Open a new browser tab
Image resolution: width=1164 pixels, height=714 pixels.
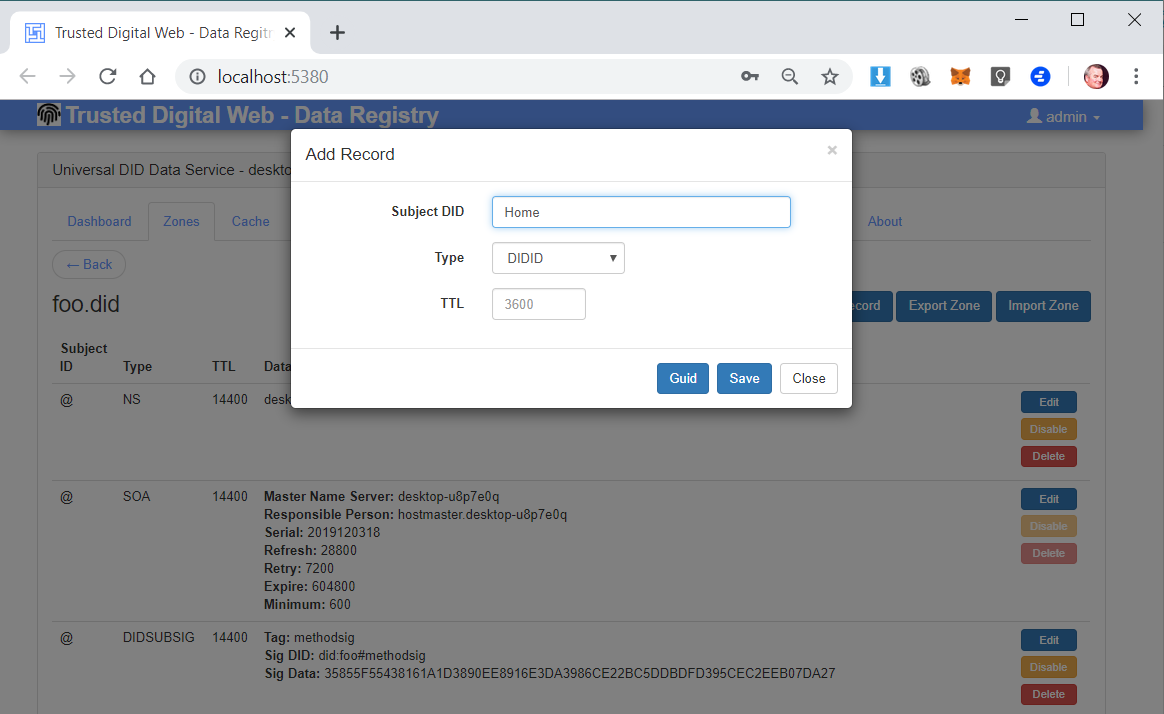point(337,33)
